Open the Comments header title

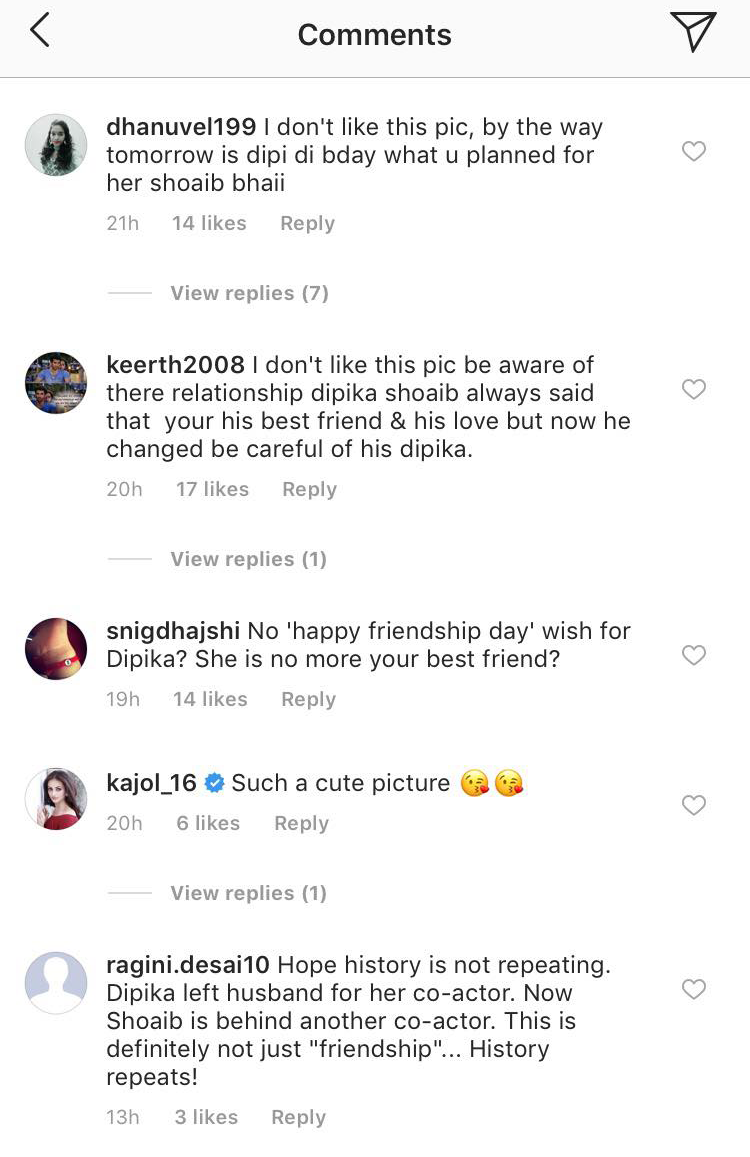374,33
